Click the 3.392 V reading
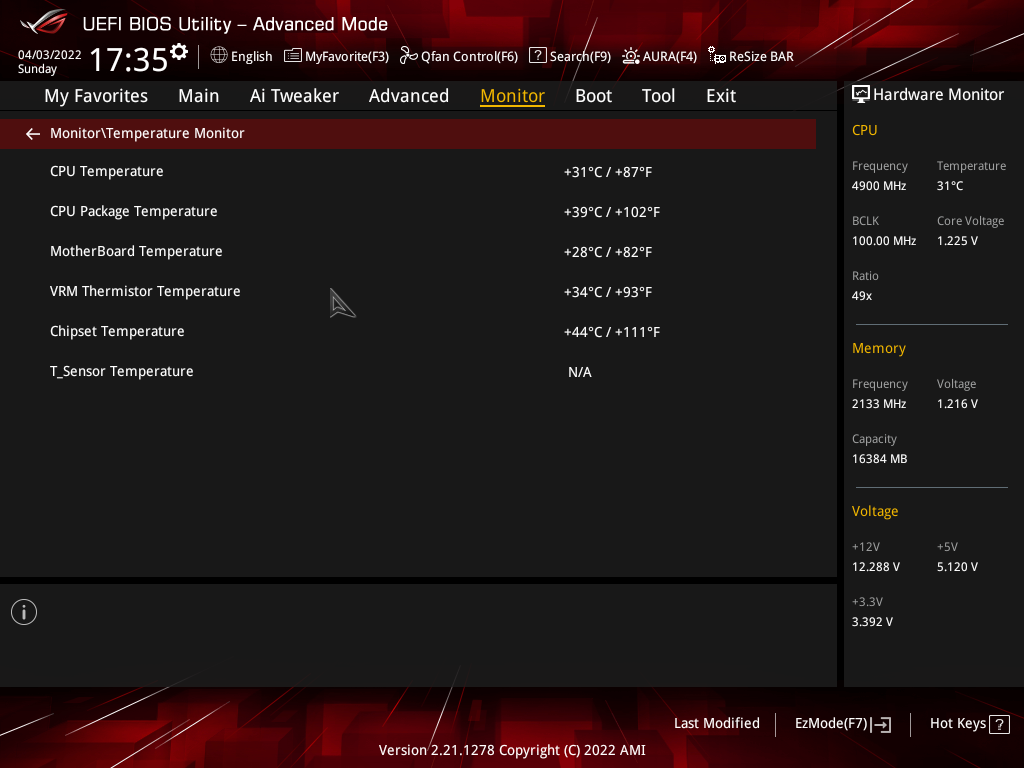The width and height of the screenshot is (1024, 768). [872, 622]
